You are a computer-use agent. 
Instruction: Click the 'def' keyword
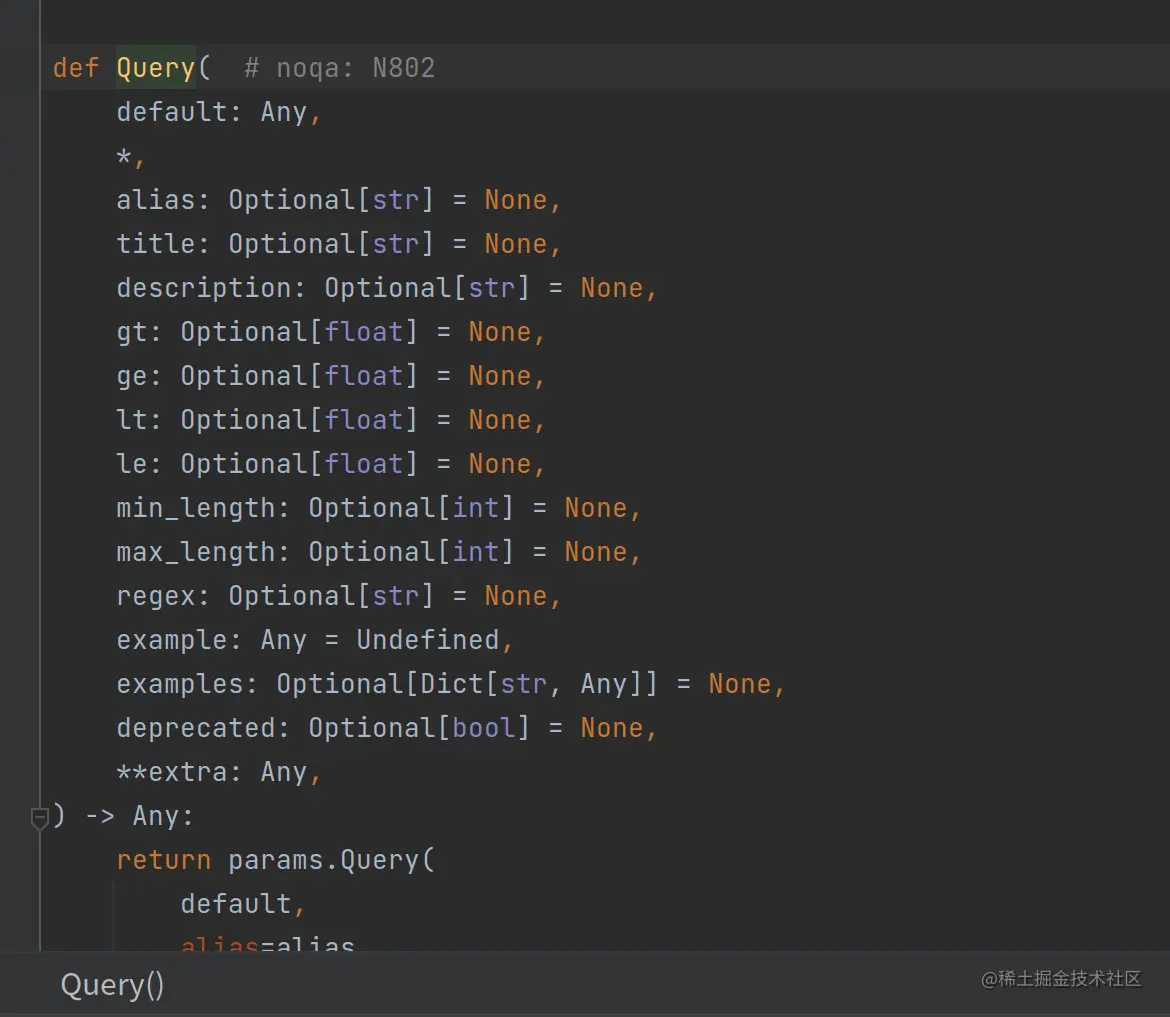[75, 68]
